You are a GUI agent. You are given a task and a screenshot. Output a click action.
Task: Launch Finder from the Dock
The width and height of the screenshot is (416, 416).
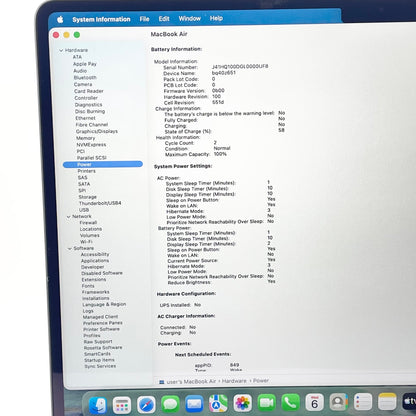click(x=97, y=405)
